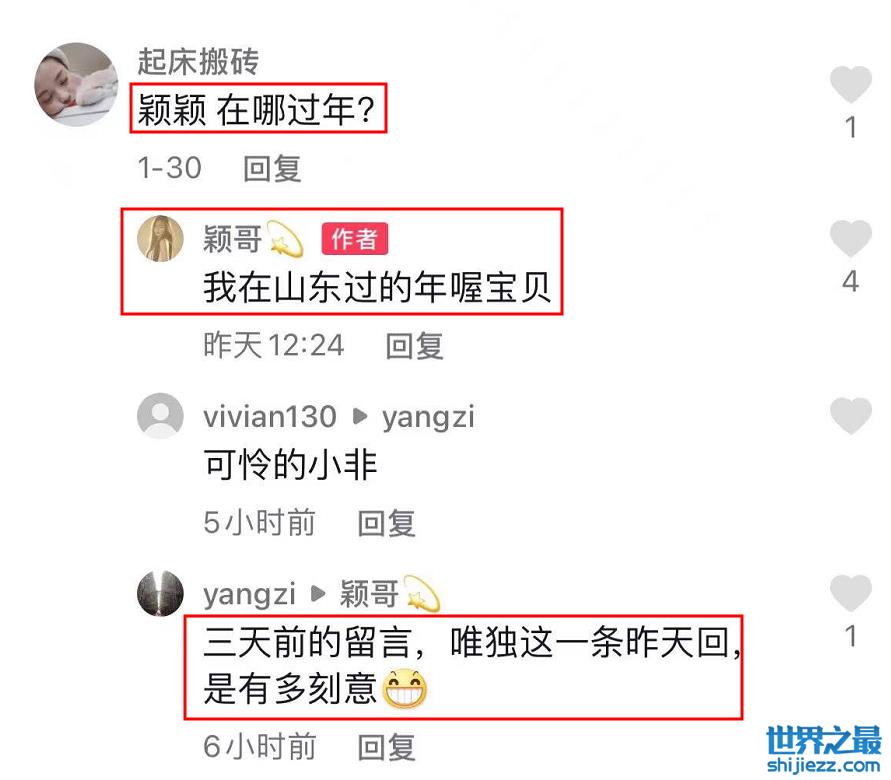Open vivian130's default gray avatar

click(160, 416)
